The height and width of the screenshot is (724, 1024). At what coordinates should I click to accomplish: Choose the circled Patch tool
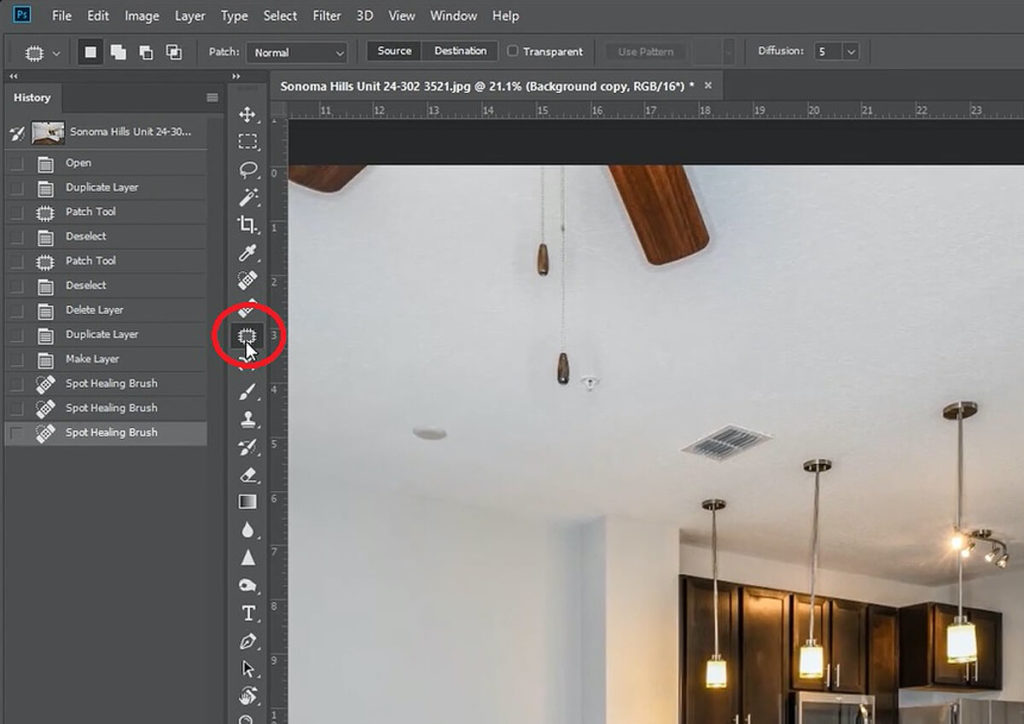248,337
